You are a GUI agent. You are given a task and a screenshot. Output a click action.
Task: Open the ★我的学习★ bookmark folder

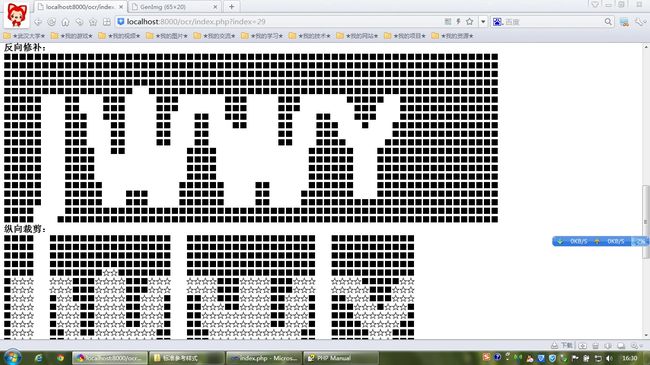tap(262, 36)
